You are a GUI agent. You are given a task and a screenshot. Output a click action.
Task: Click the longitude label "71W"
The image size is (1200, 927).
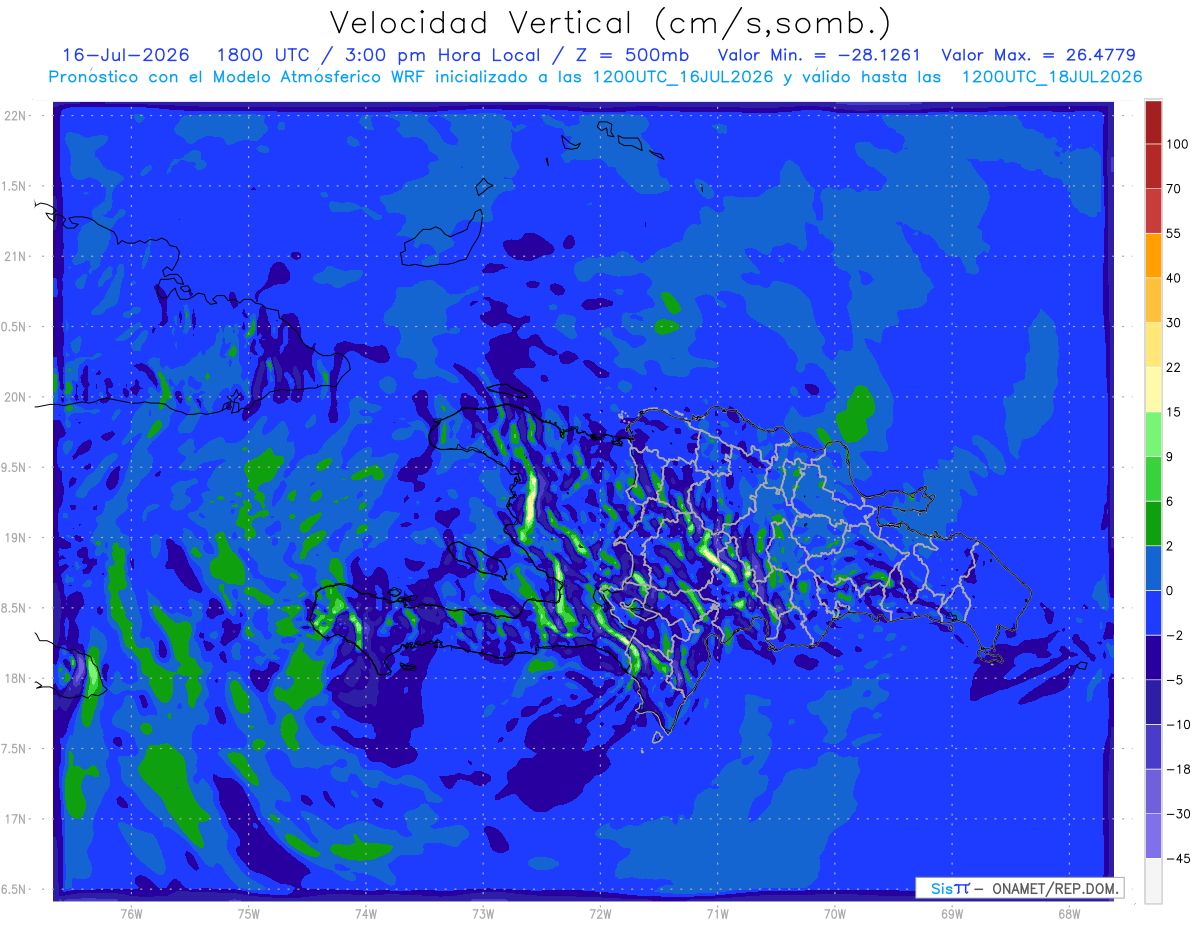[717, 913]
